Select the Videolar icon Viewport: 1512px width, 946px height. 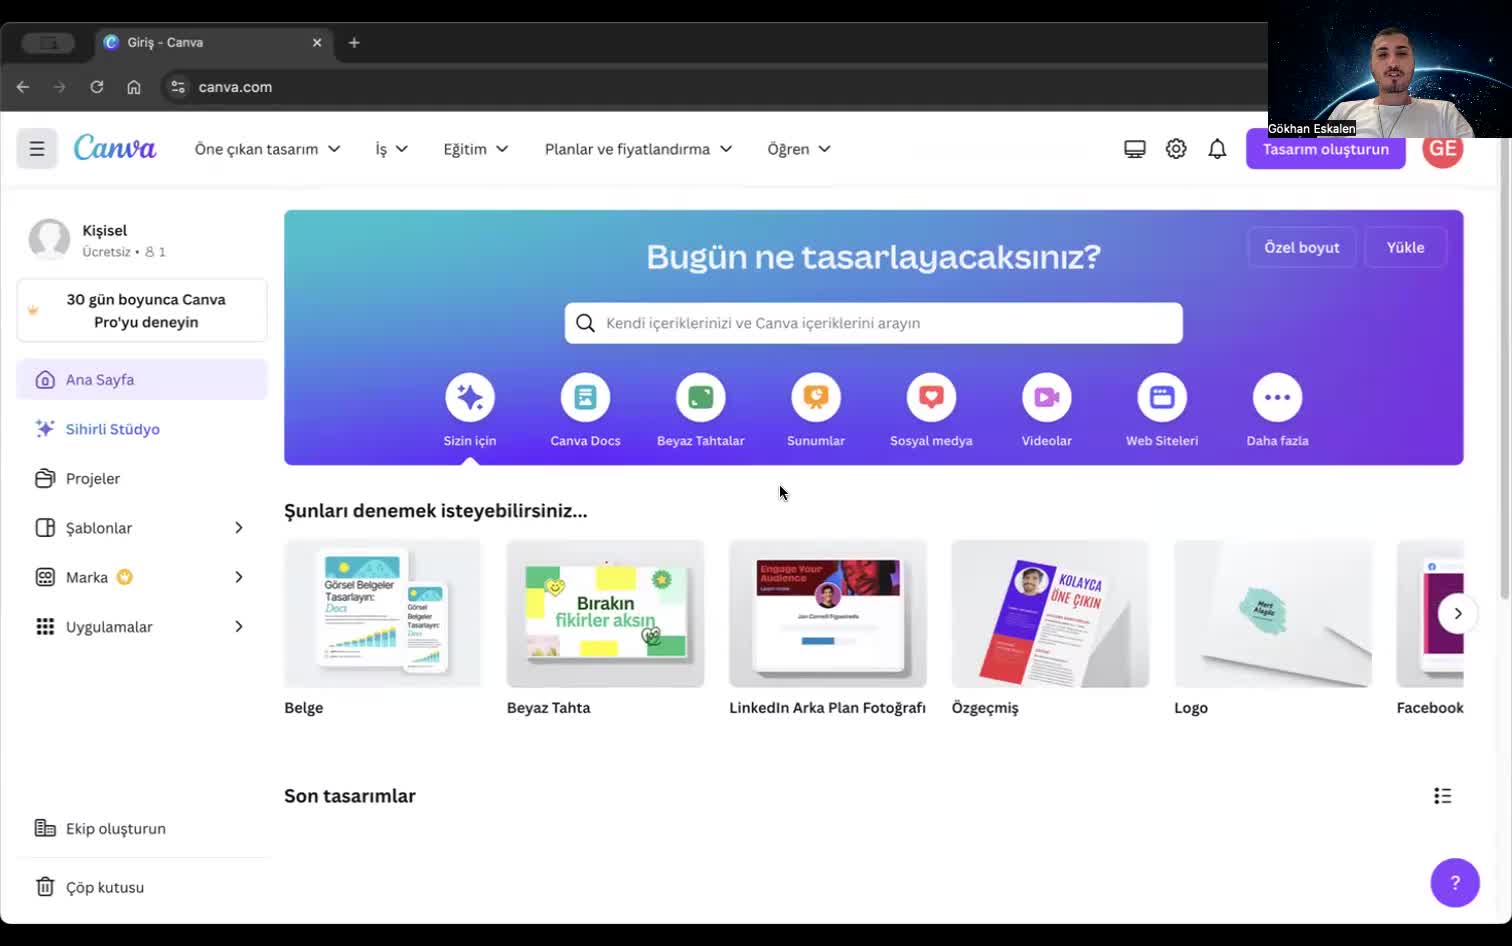pyautogui.click(x=1047, y=397)
